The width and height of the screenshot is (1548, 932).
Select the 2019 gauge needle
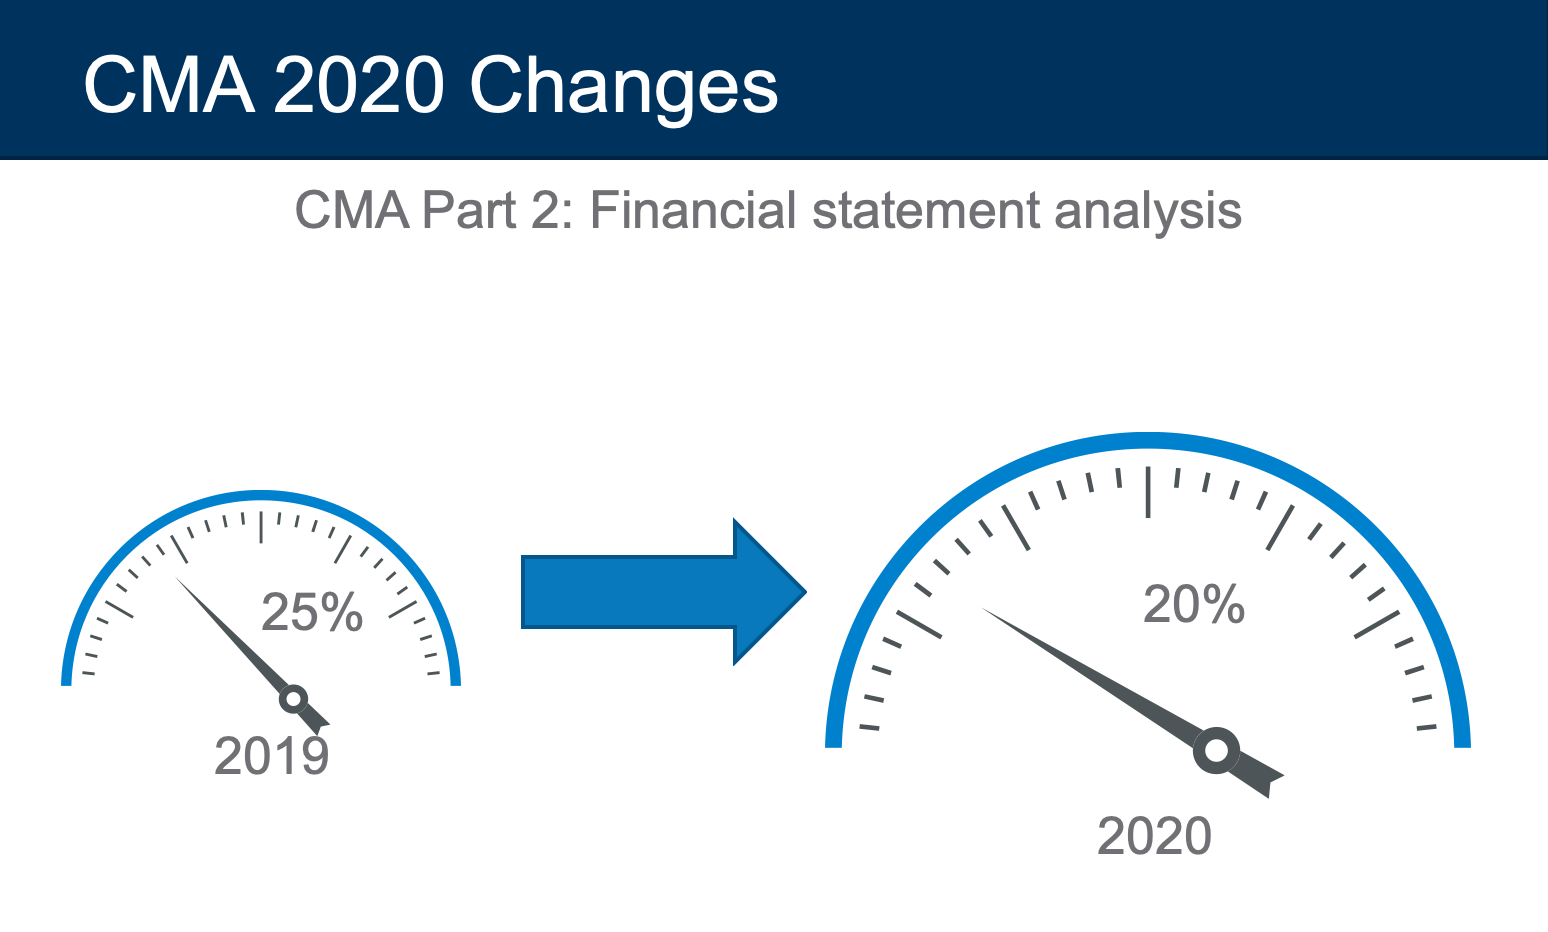252,655
